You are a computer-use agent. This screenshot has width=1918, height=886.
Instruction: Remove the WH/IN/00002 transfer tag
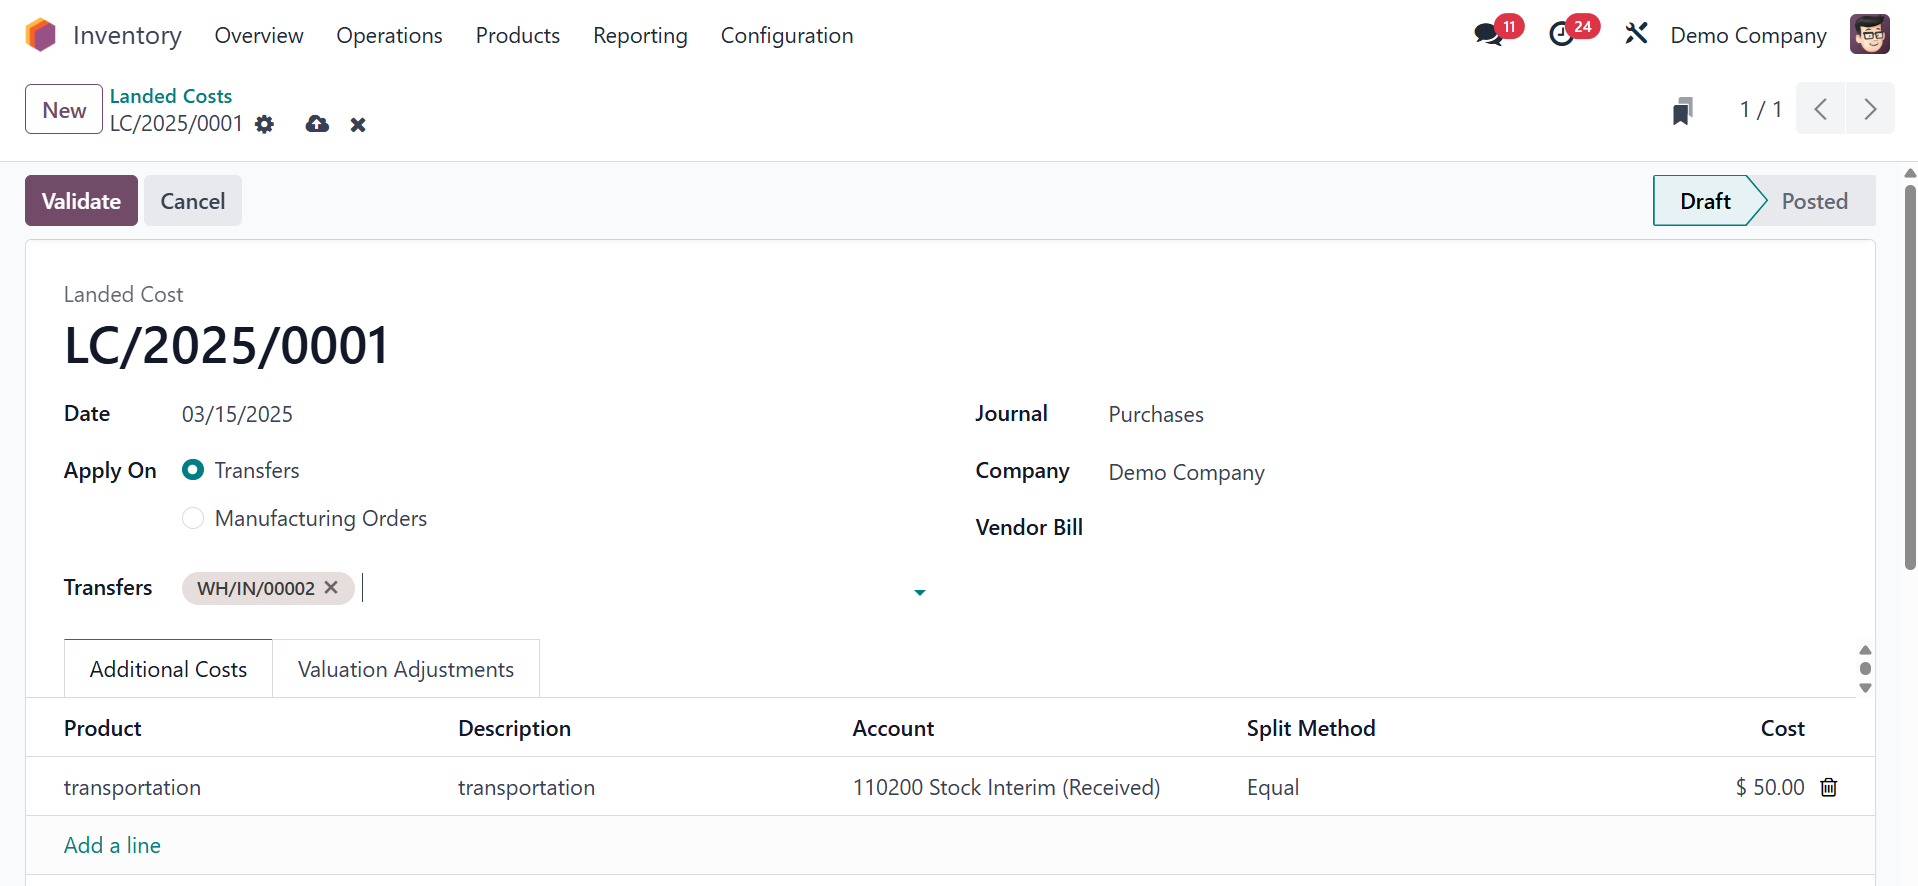tap(331, 588)
